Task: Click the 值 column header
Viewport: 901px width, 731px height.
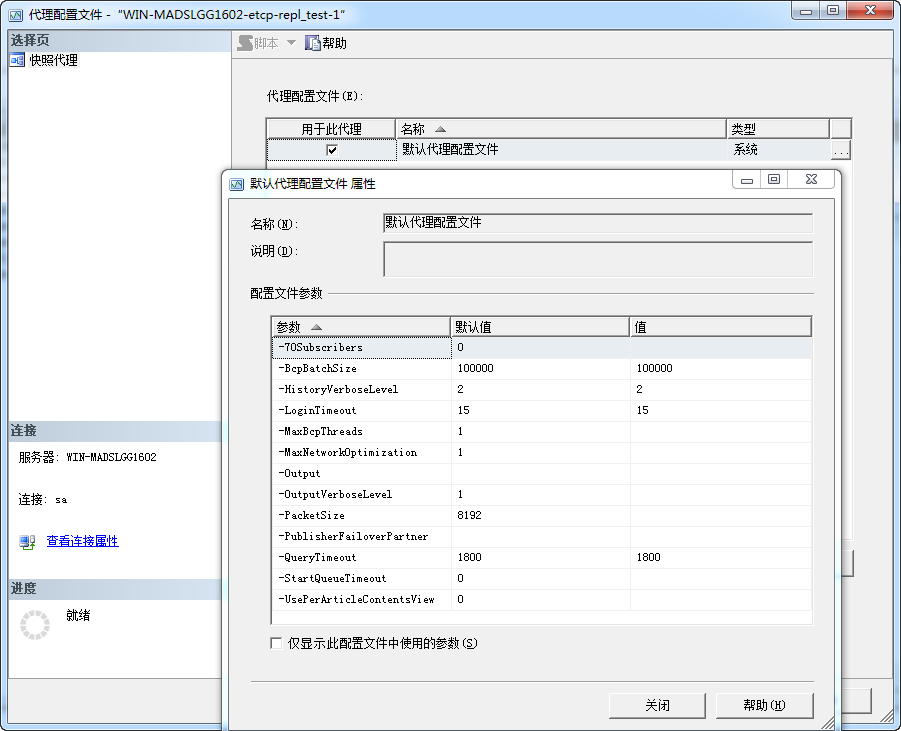Action: point(721,327)
